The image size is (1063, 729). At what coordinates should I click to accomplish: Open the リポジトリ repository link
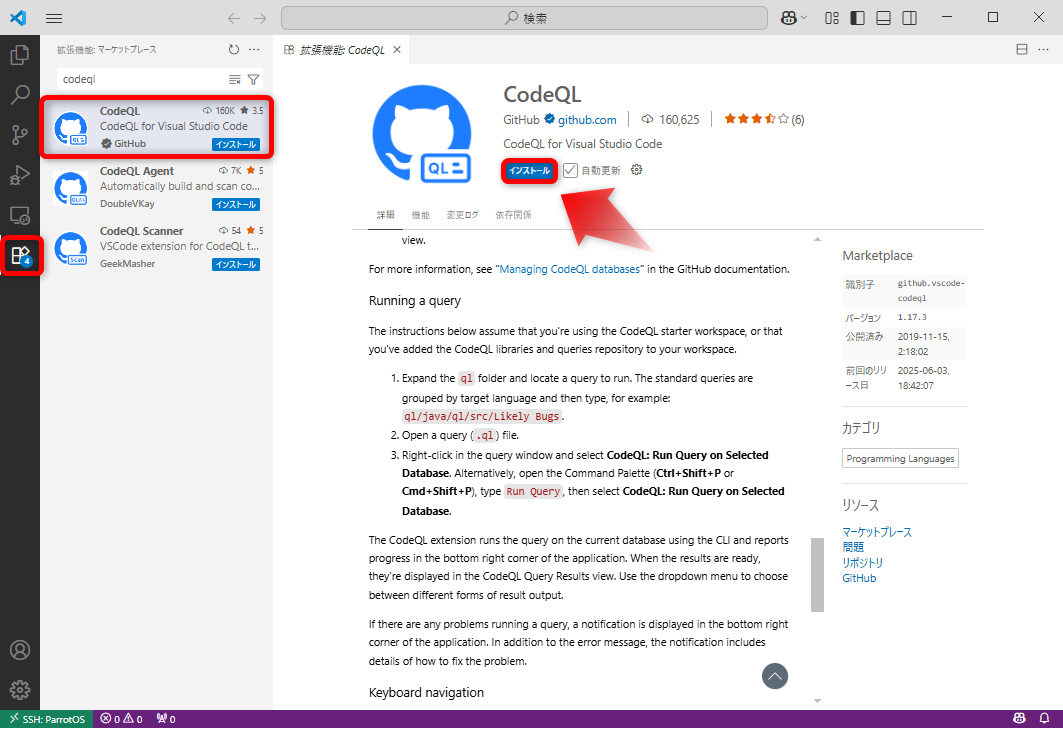point(862,563)
